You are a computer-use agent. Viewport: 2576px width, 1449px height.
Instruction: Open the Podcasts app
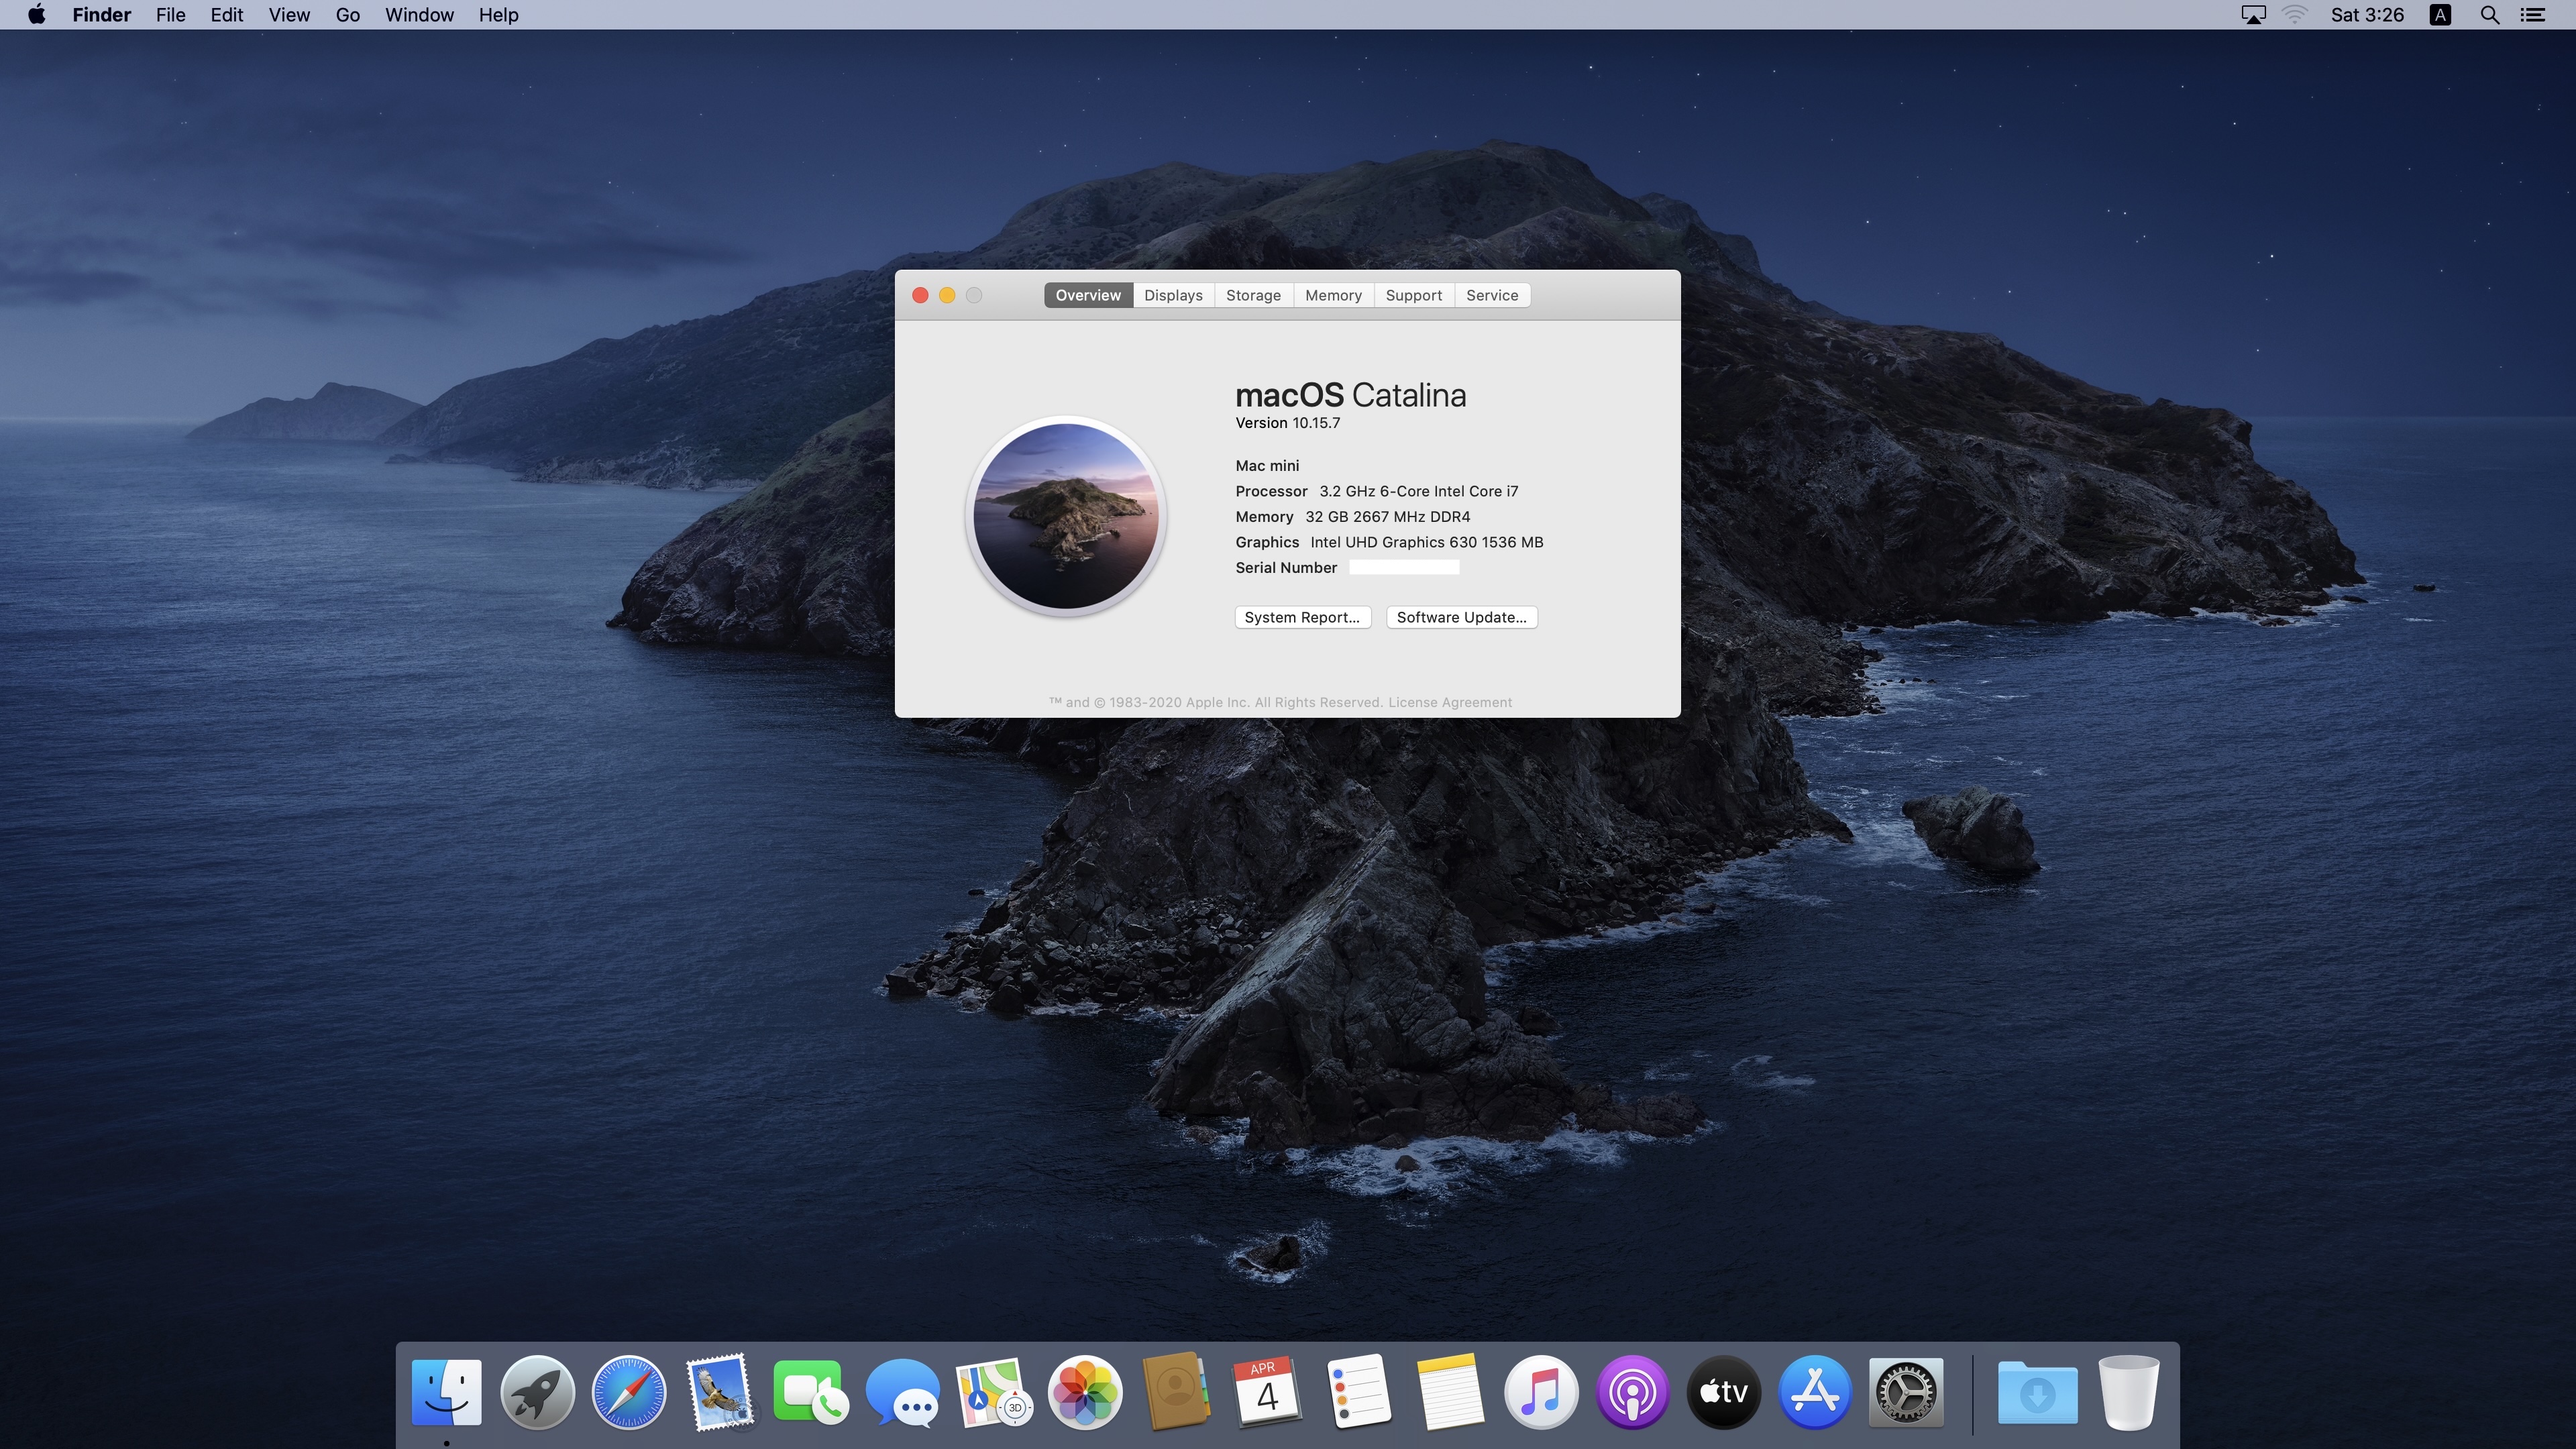(x=1632, y=1391)
